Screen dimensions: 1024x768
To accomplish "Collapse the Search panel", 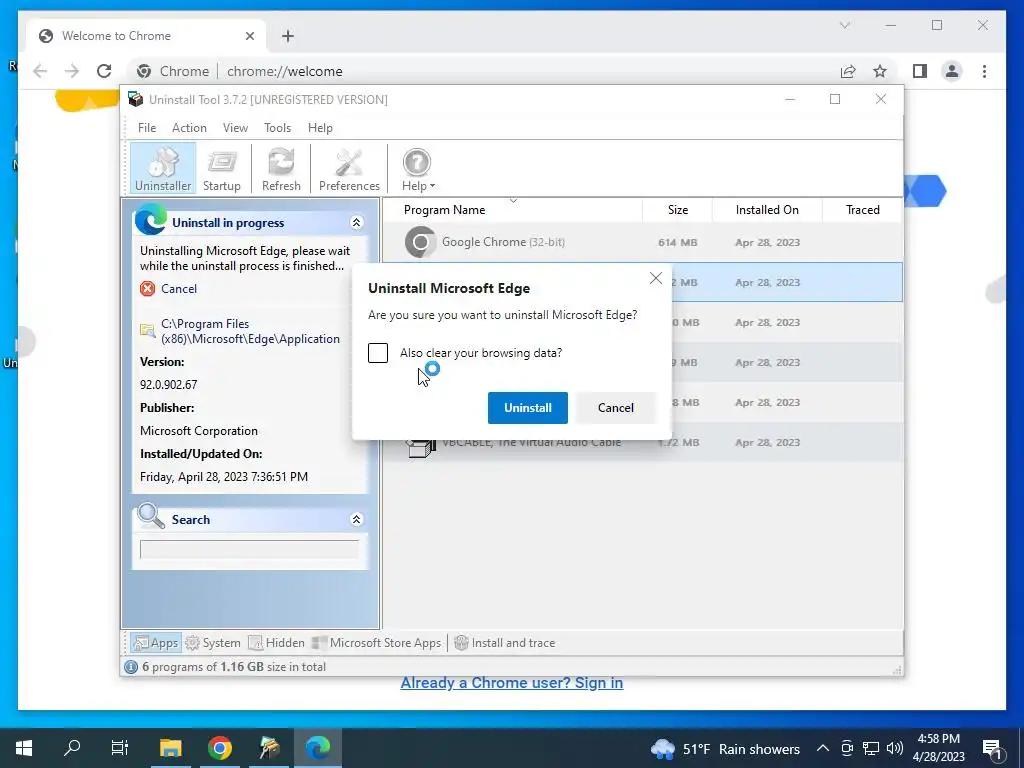I will click(357, 520).
